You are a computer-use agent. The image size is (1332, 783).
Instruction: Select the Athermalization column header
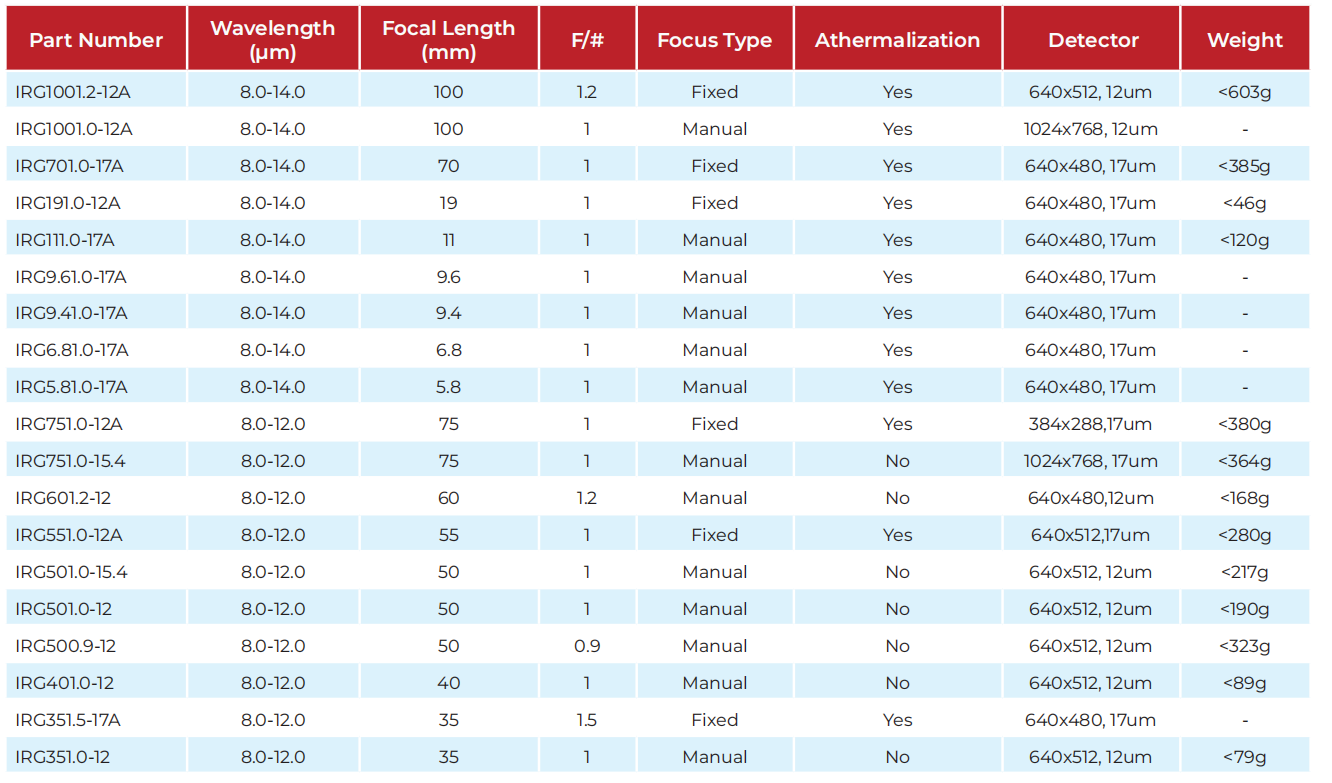click(x=898, y=40)
